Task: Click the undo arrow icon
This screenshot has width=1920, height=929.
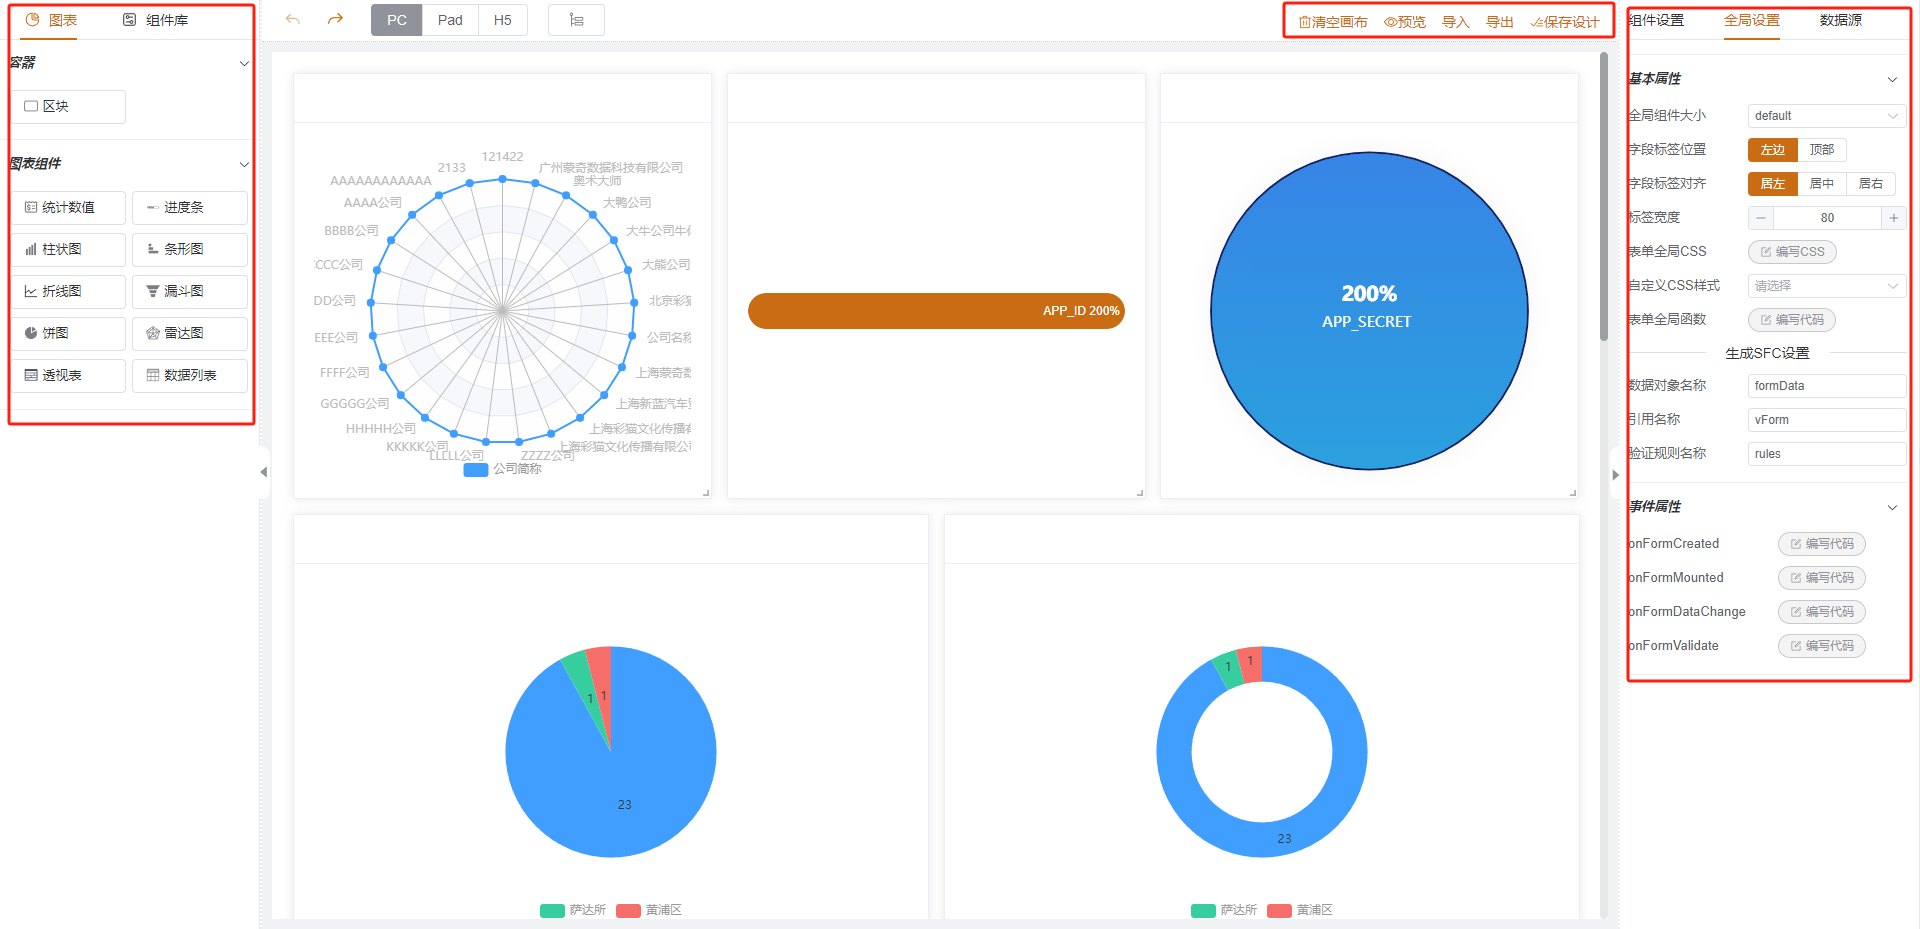Action: [x=292, y=20]
